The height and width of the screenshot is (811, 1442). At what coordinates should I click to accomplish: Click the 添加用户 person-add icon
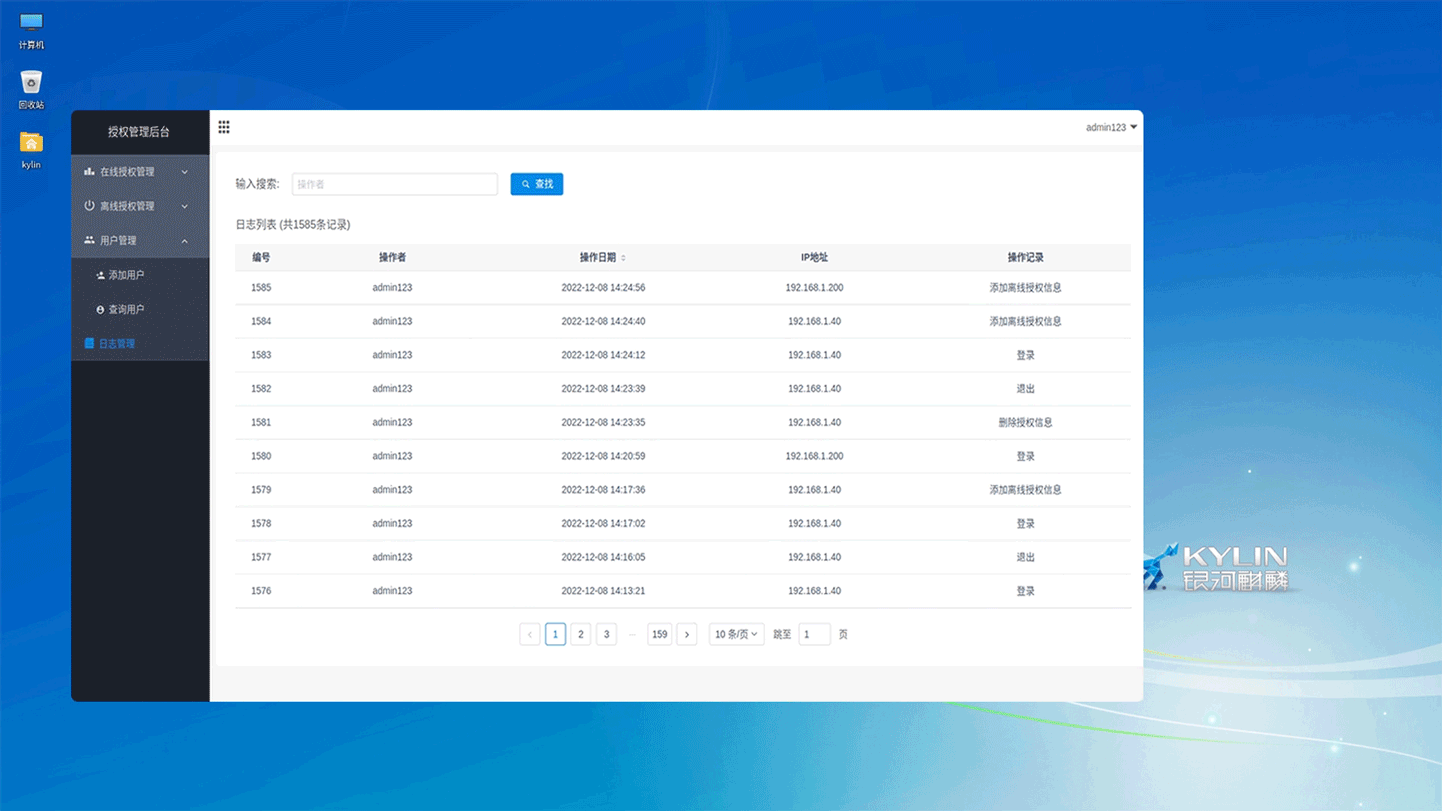(100, 275)
